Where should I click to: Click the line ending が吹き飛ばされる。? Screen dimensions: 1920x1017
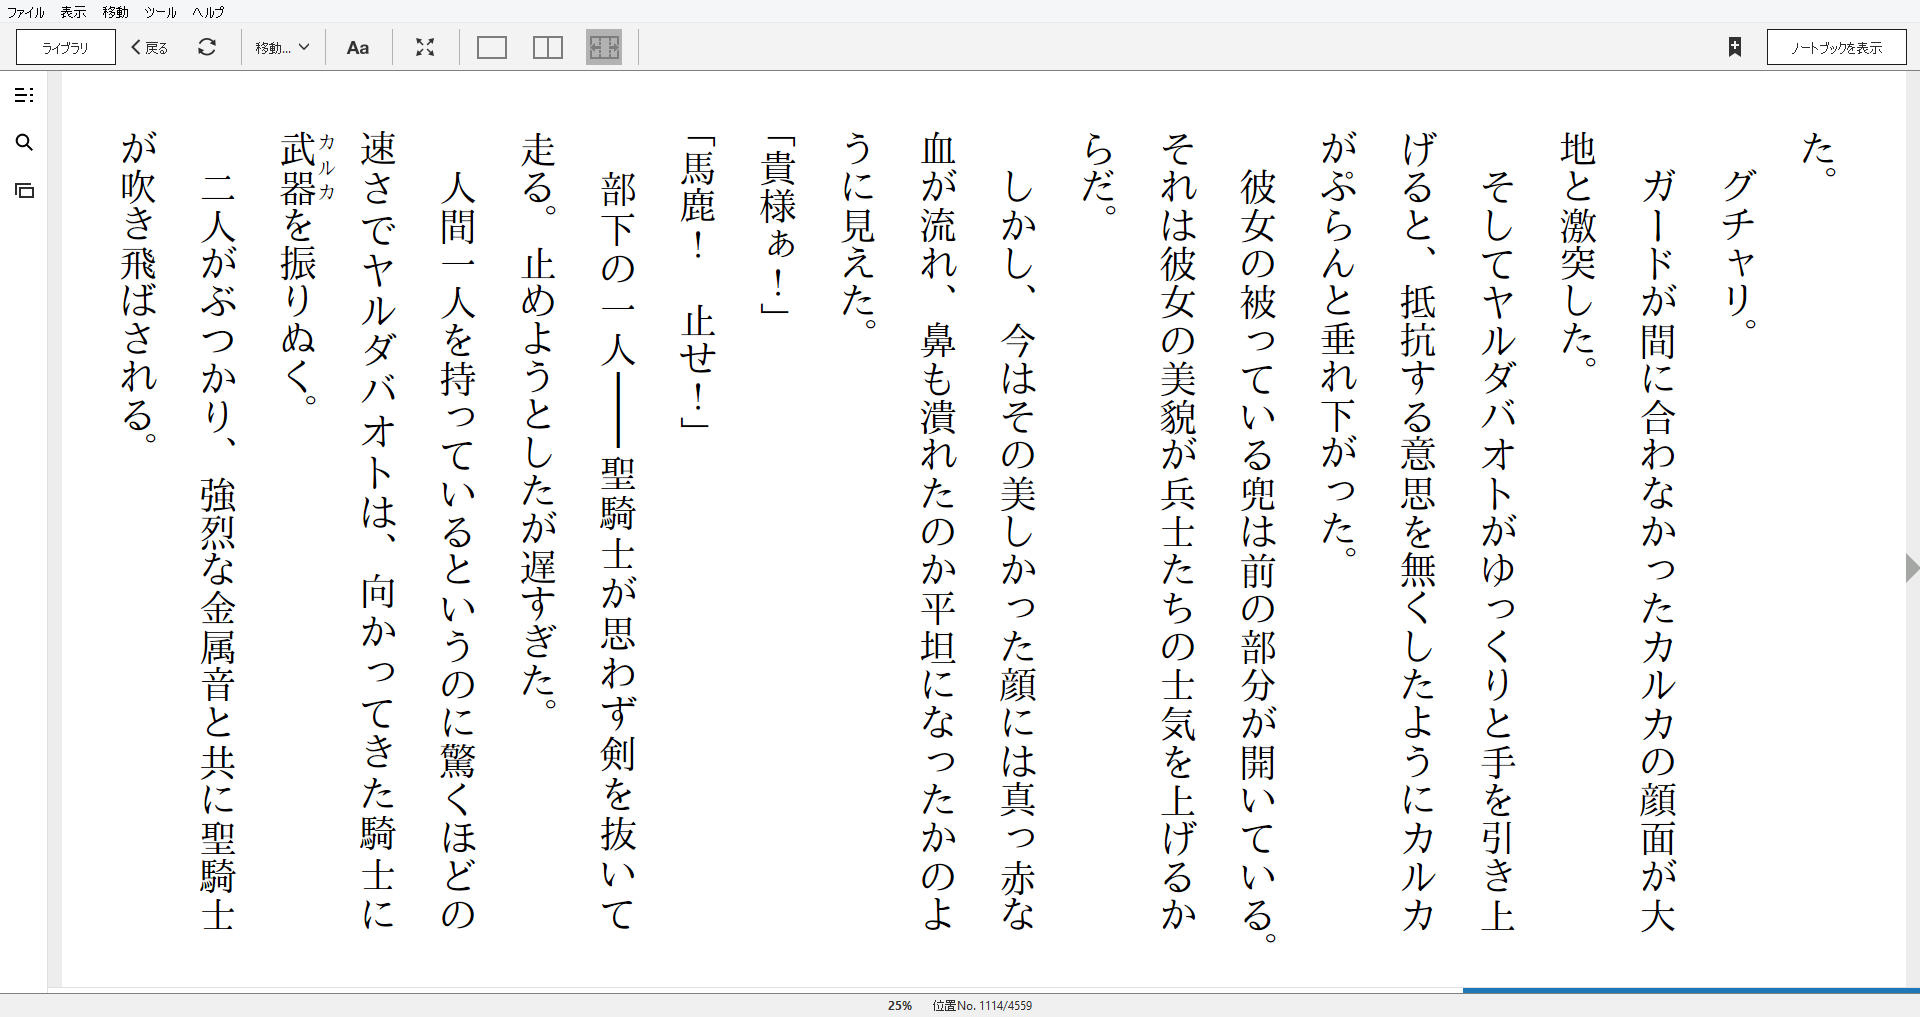(138, 288)
